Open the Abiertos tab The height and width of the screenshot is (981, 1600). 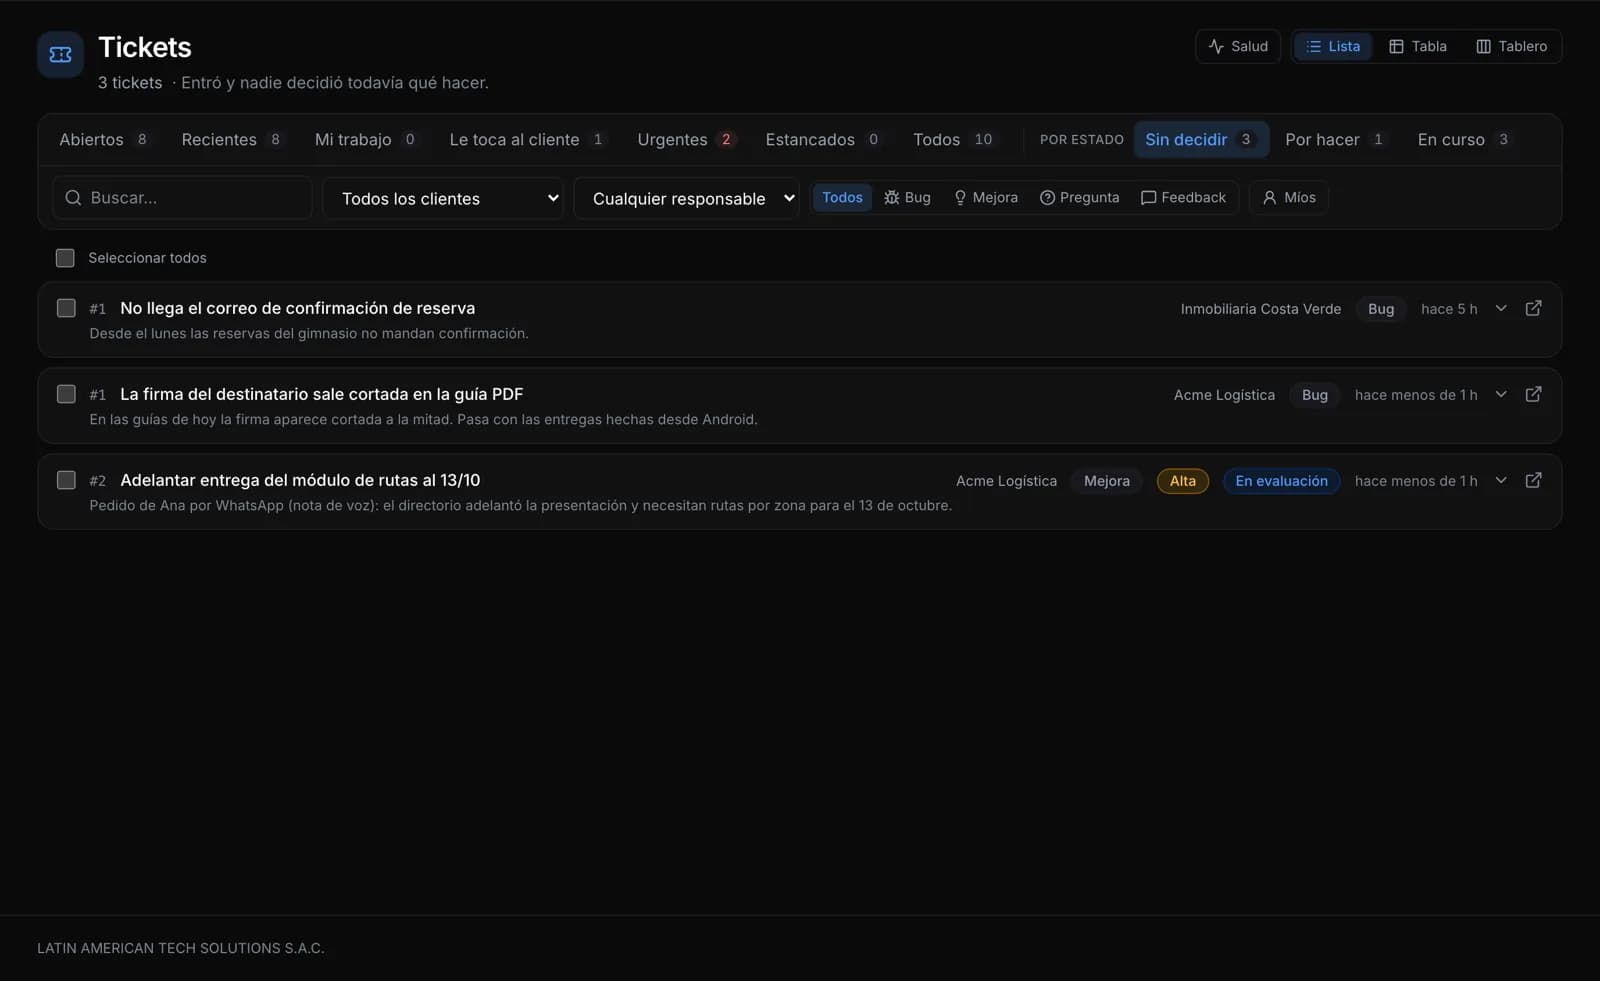[104, 139]
